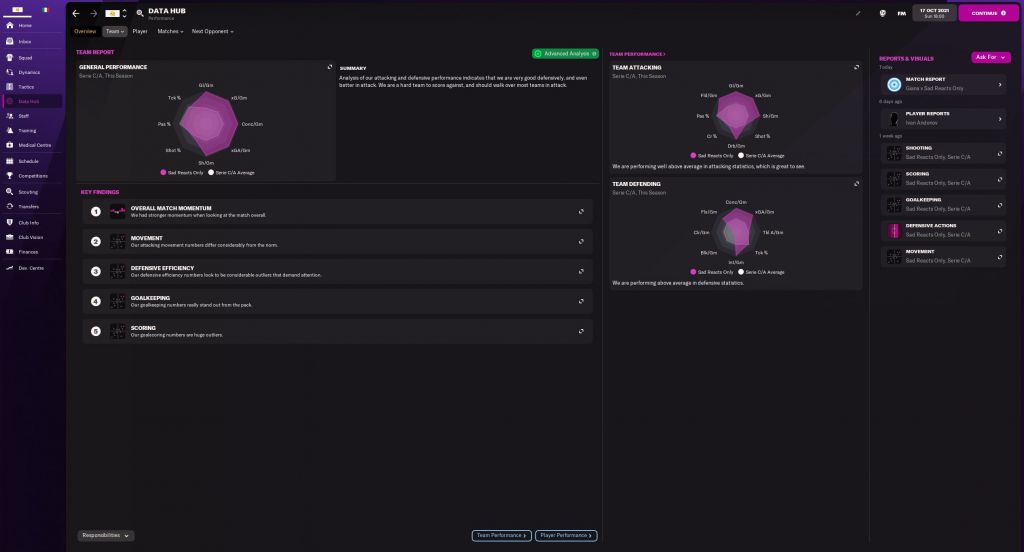Expand the General Performance chart
The height and width of the screenshot is (552, 1024).
click(x=329, y=67)
